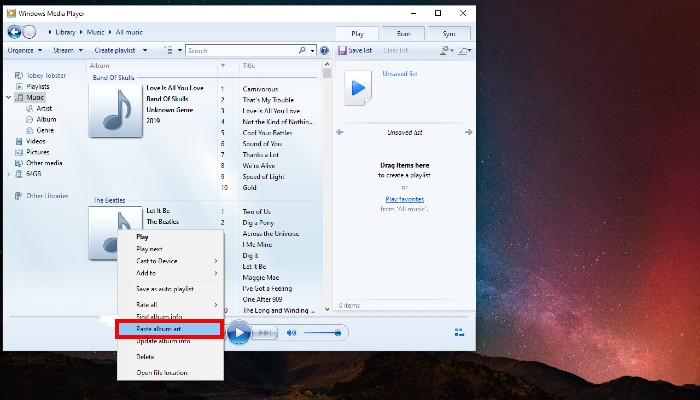This screenshot has height=400, width=700.
Task: Mute audio with the speaker icon
Action: [x=291, y=332]
